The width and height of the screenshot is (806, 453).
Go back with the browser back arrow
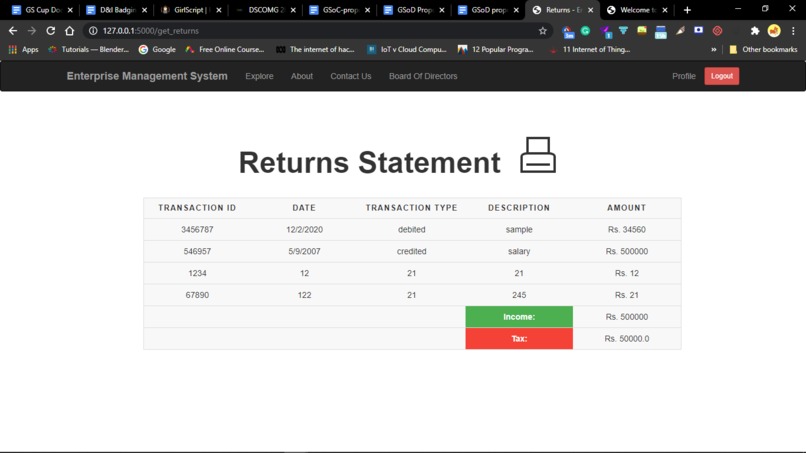(13, 31)
